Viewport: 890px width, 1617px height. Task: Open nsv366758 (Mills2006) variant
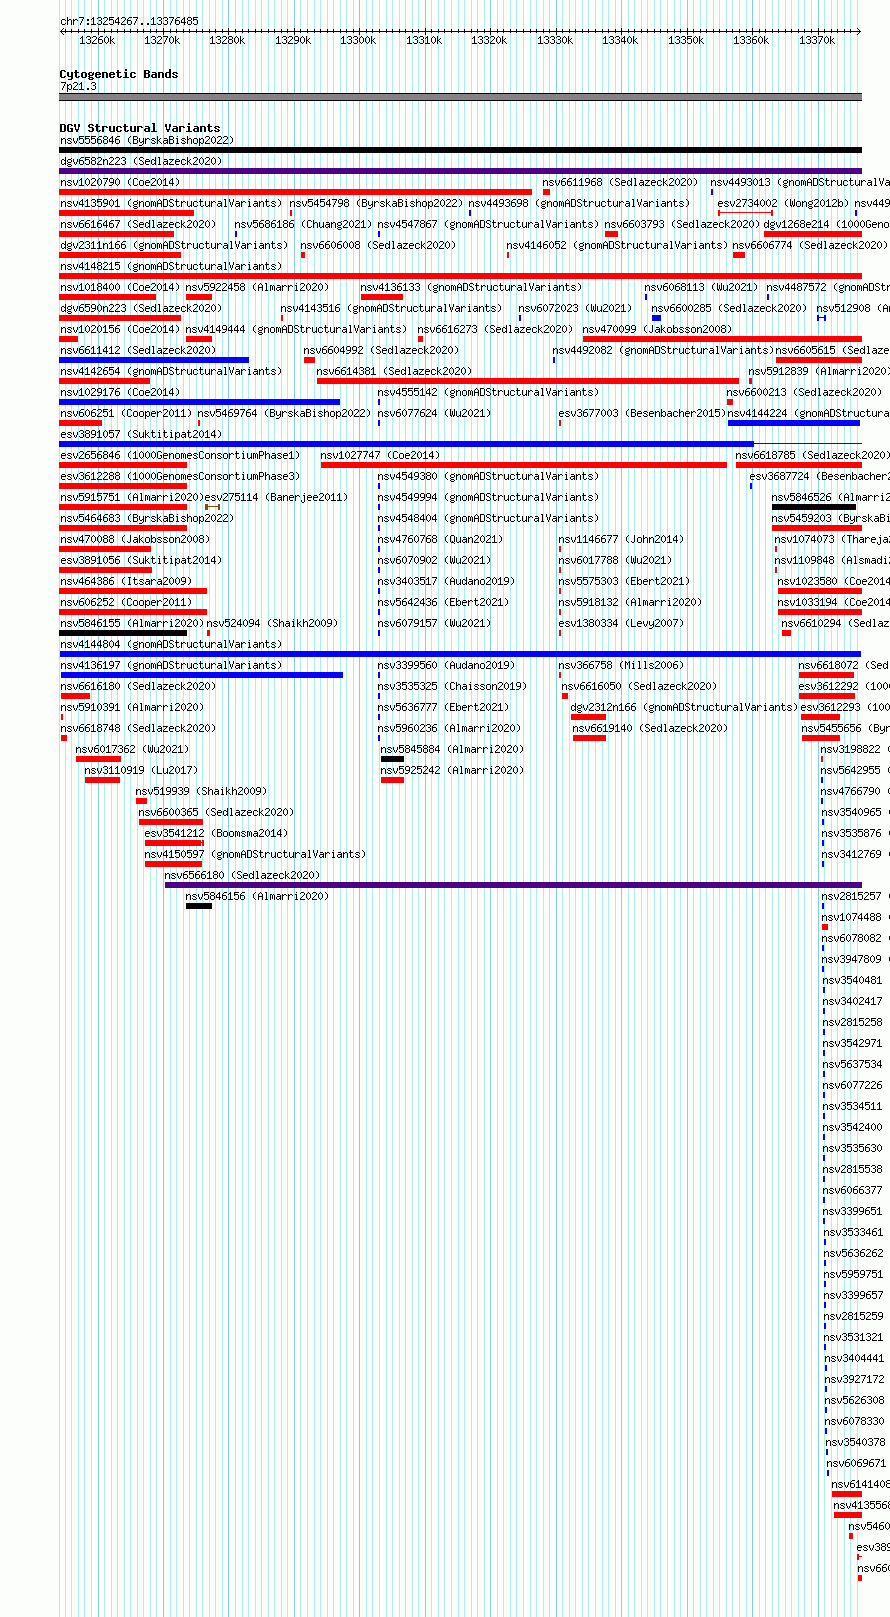tap(622, 665)
